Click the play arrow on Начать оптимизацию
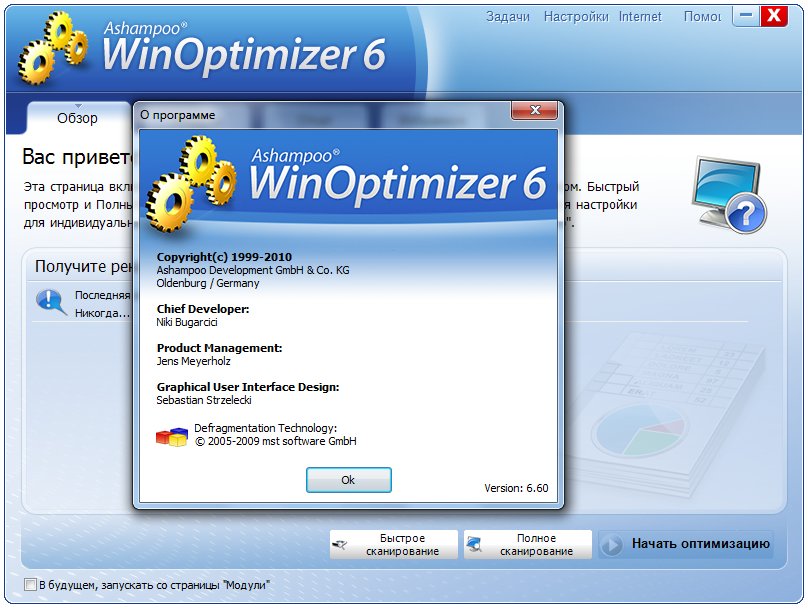The height and width of the screenshot is (609, 808). (x=612, y=545)
